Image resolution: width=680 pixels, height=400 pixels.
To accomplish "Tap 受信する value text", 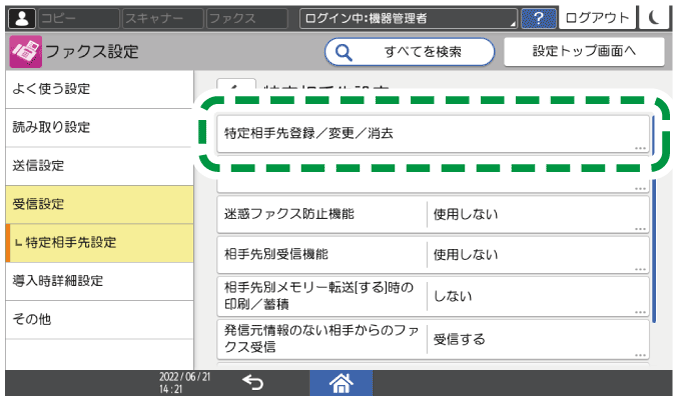I will pos(459,339).
